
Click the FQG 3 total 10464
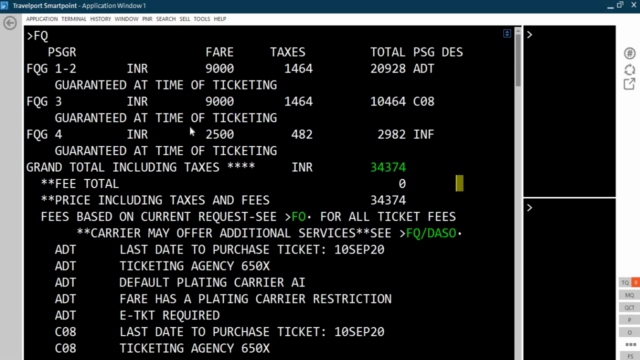(x=388, y=102)
